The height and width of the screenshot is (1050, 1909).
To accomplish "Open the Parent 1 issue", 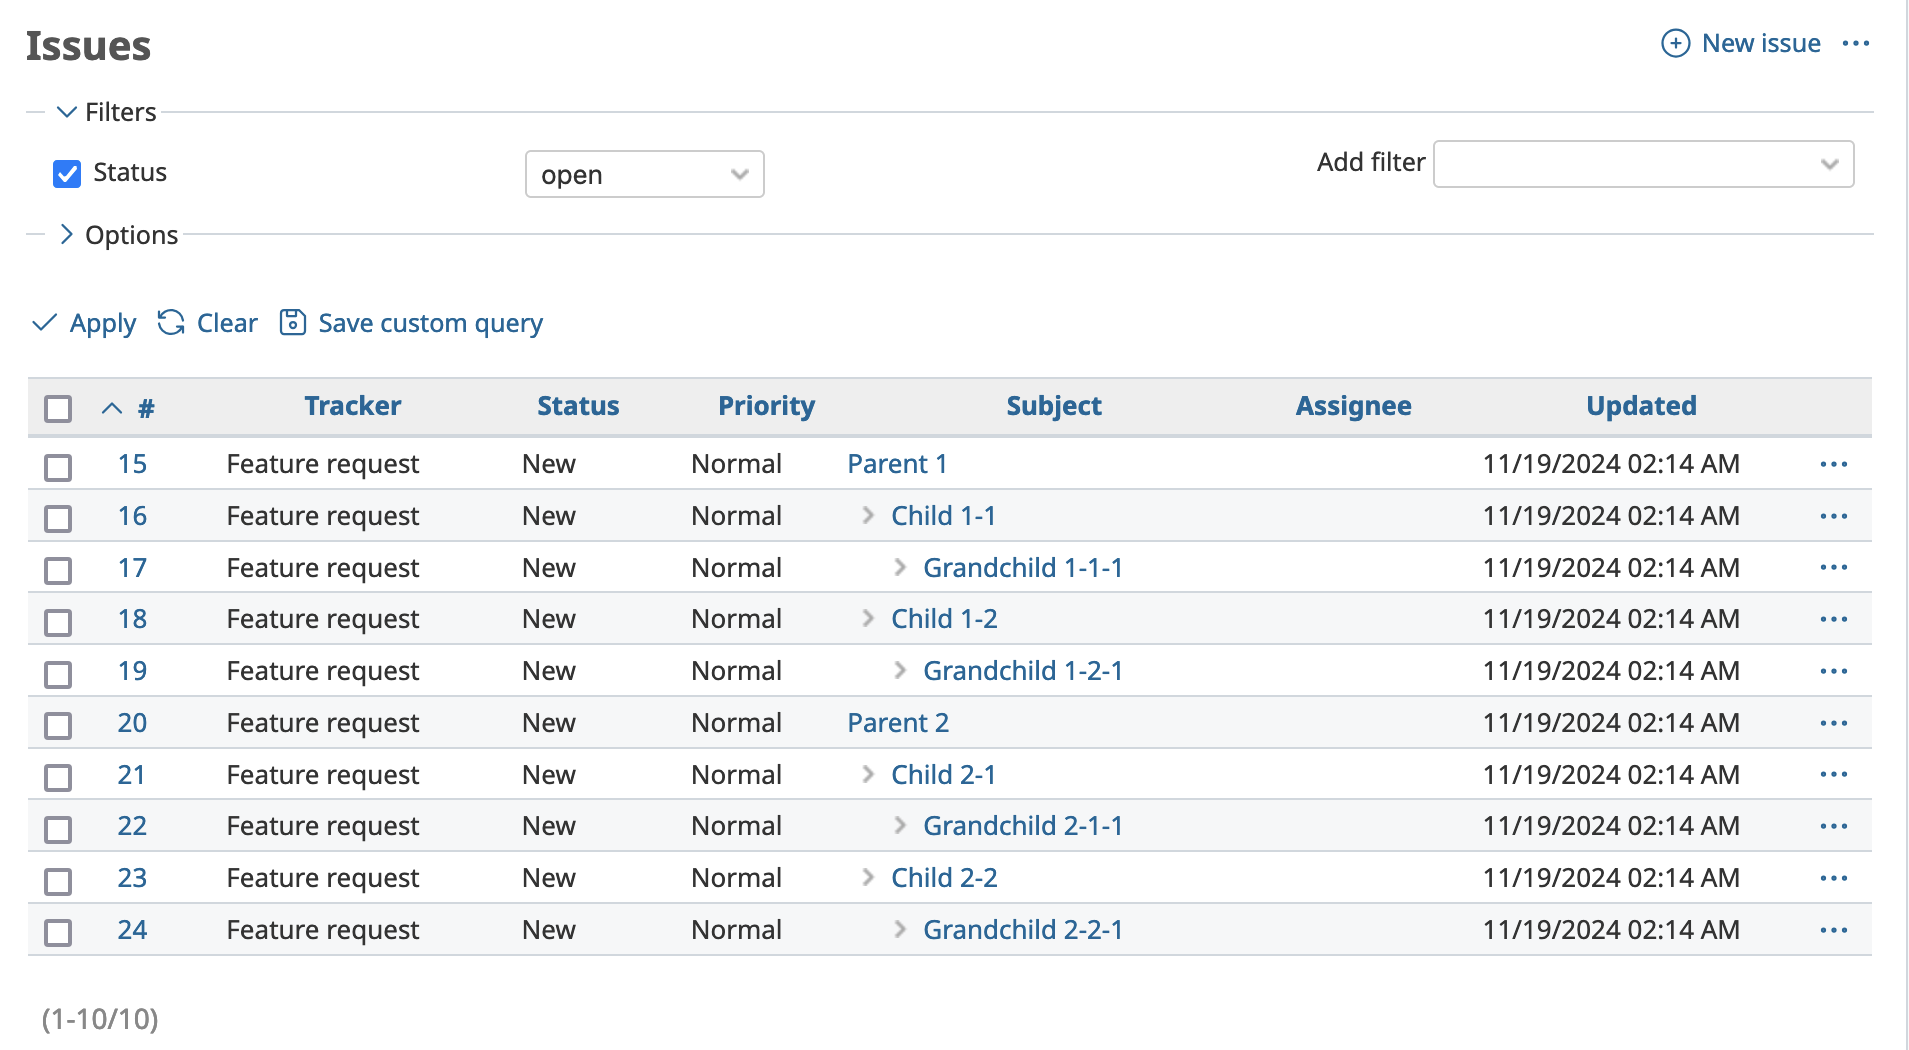I will pyautogui.click(x=896, y=464).
